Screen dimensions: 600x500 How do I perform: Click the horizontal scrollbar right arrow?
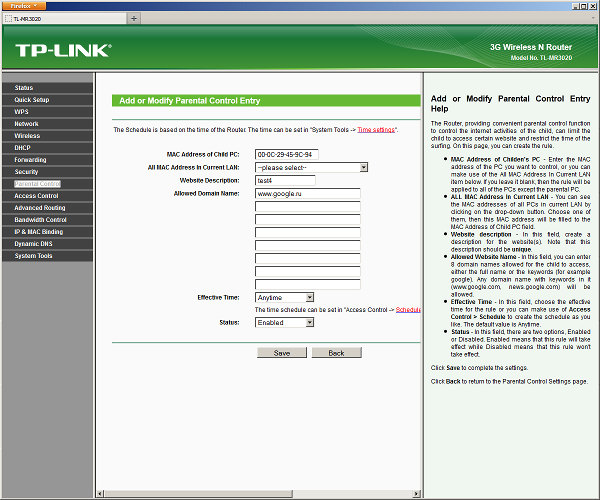click(x=416, y=494)
